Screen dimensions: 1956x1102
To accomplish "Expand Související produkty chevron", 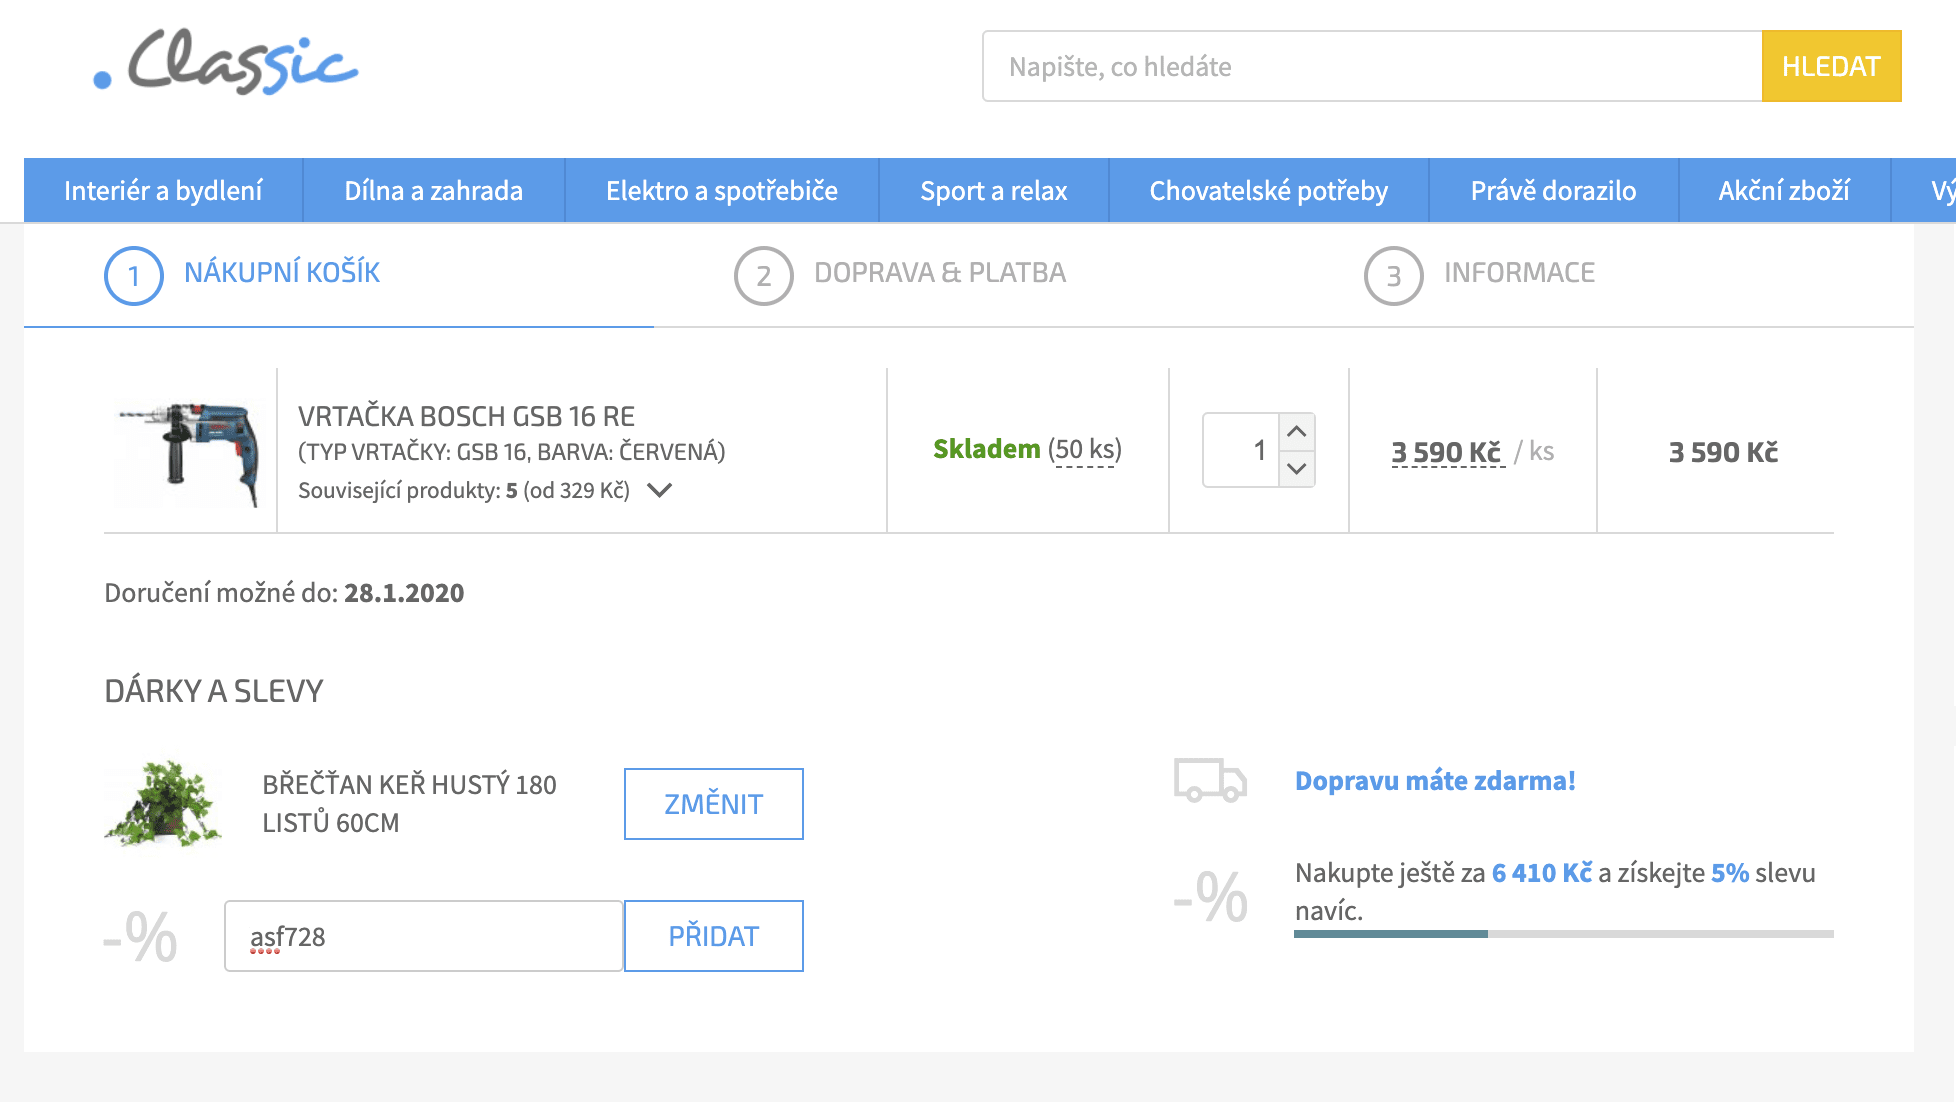I will (659, 490).
